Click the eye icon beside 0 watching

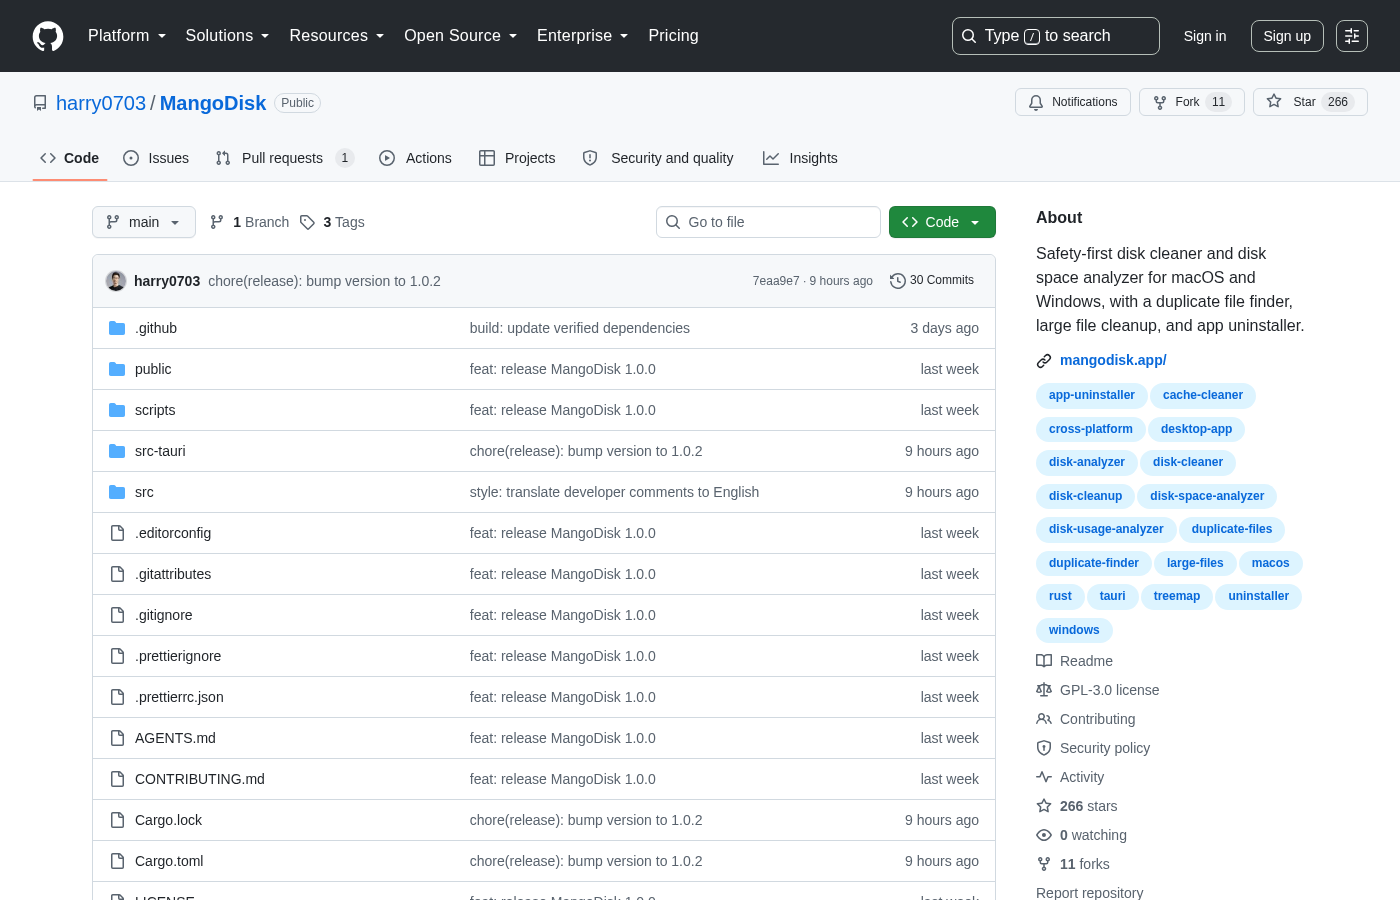(x=1044, y=835)
